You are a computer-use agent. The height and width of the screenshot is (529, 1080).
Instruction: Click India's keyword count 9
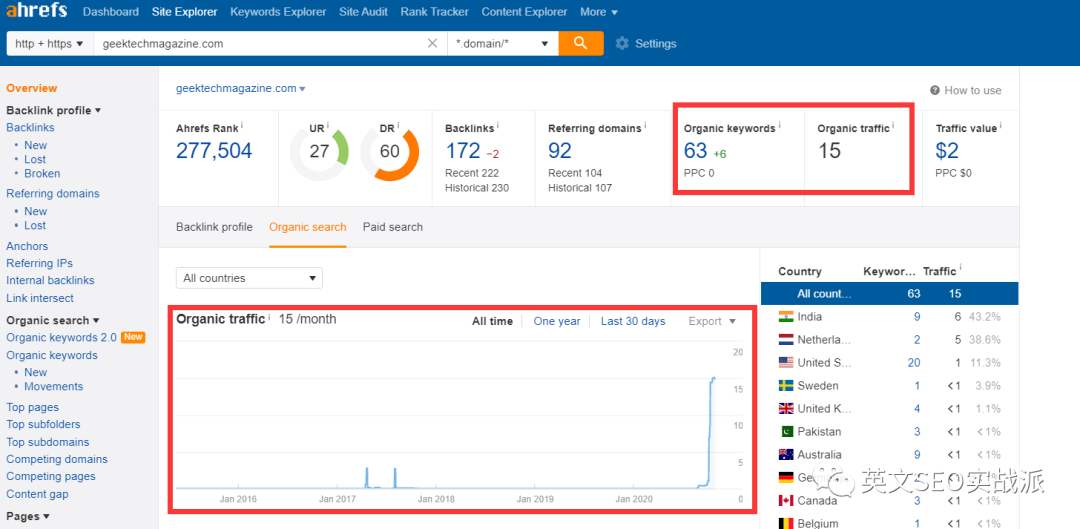click(x=917, y=317)
